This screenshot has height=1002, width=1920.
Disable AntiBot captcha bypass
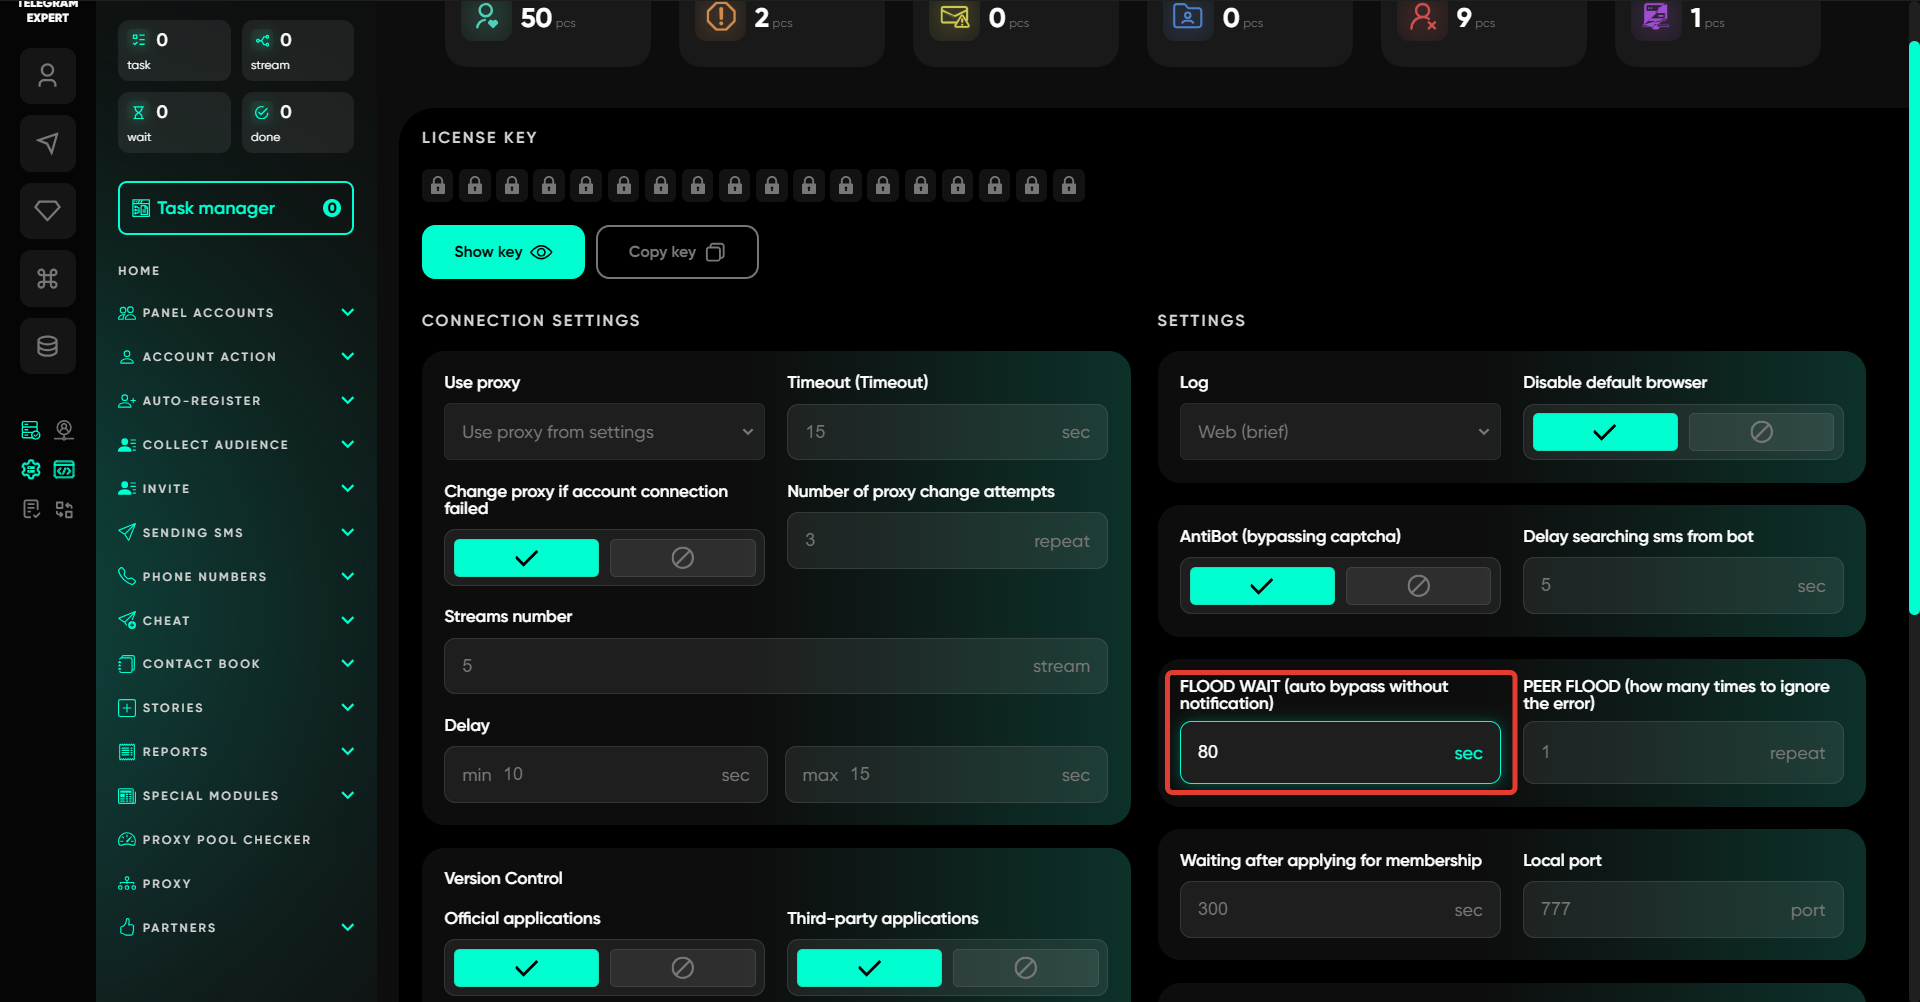coord(1417,586)
